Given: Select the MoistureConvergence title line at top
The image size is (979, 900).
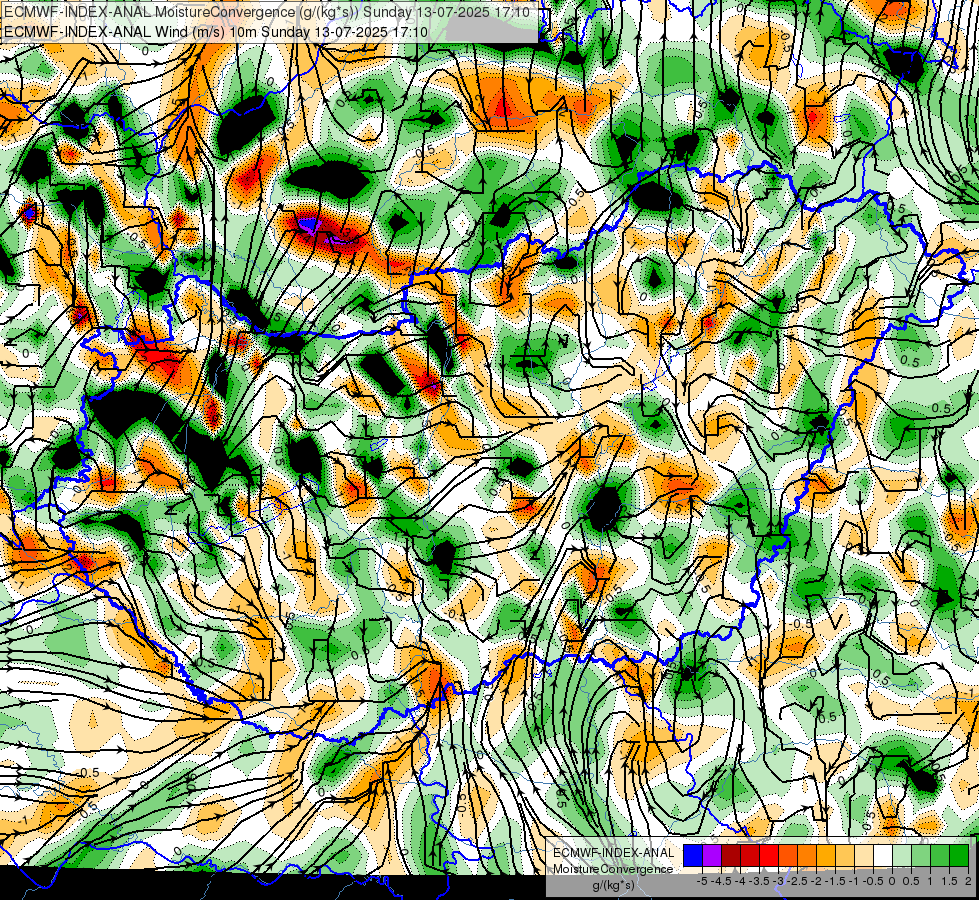Looking at the screenshot, I should 267,12.
